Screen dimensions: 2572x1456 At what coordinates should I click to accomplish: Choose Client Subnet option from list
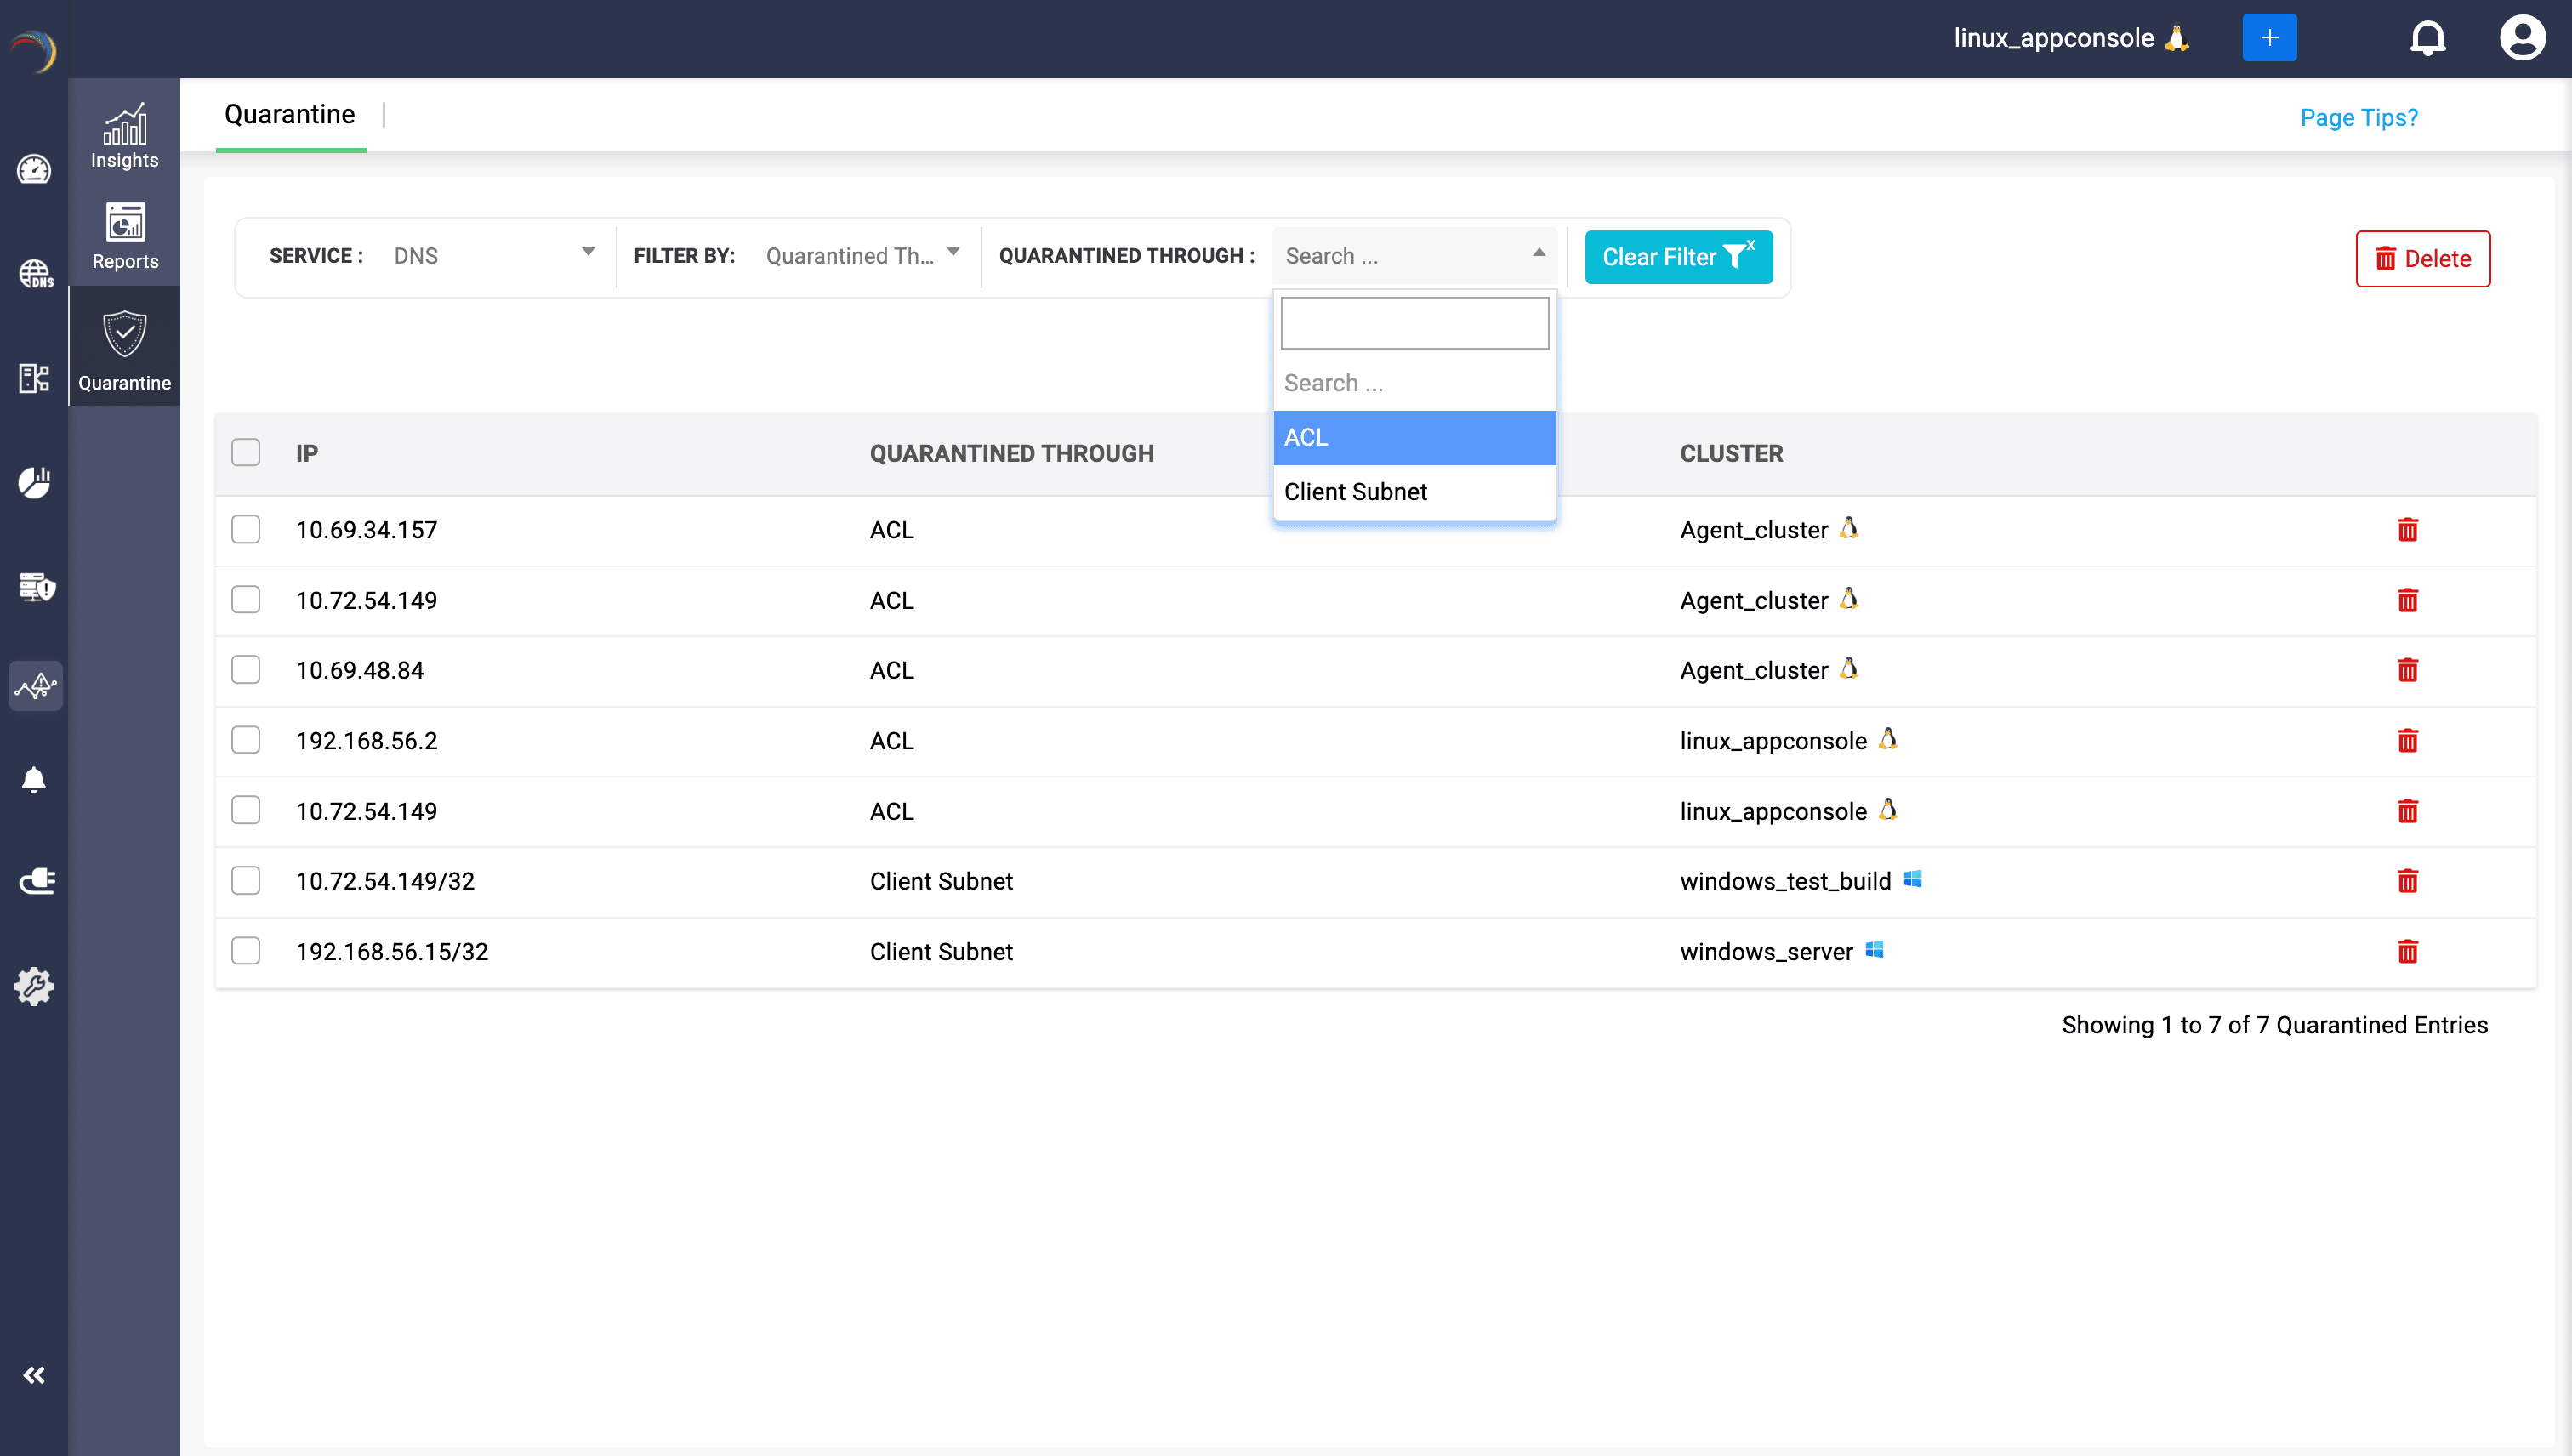[x=1413, y=492]
